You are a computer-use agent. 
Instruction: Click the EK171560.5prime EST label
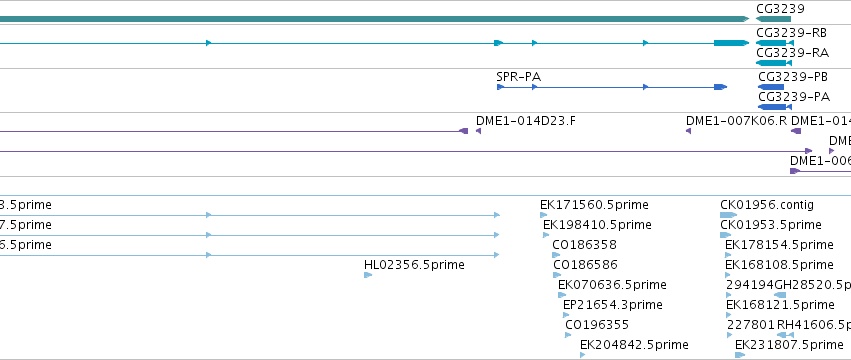click(594, 205)
